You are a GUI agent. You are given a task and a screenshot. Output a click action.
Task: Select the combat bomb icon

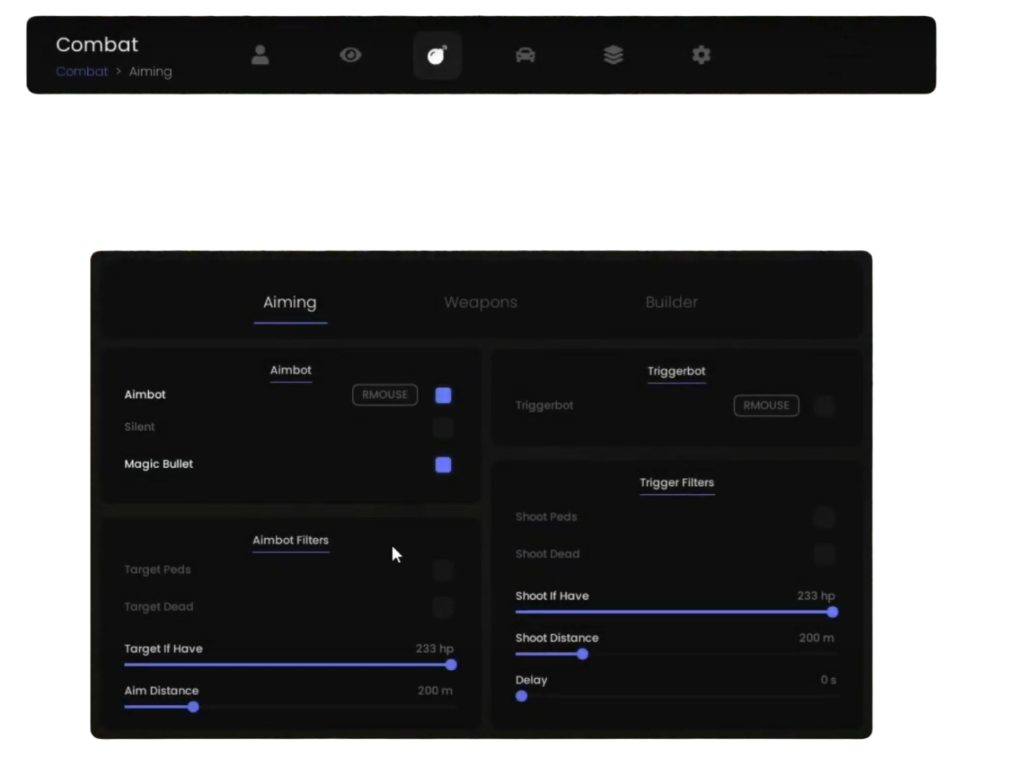coord(437,55)
